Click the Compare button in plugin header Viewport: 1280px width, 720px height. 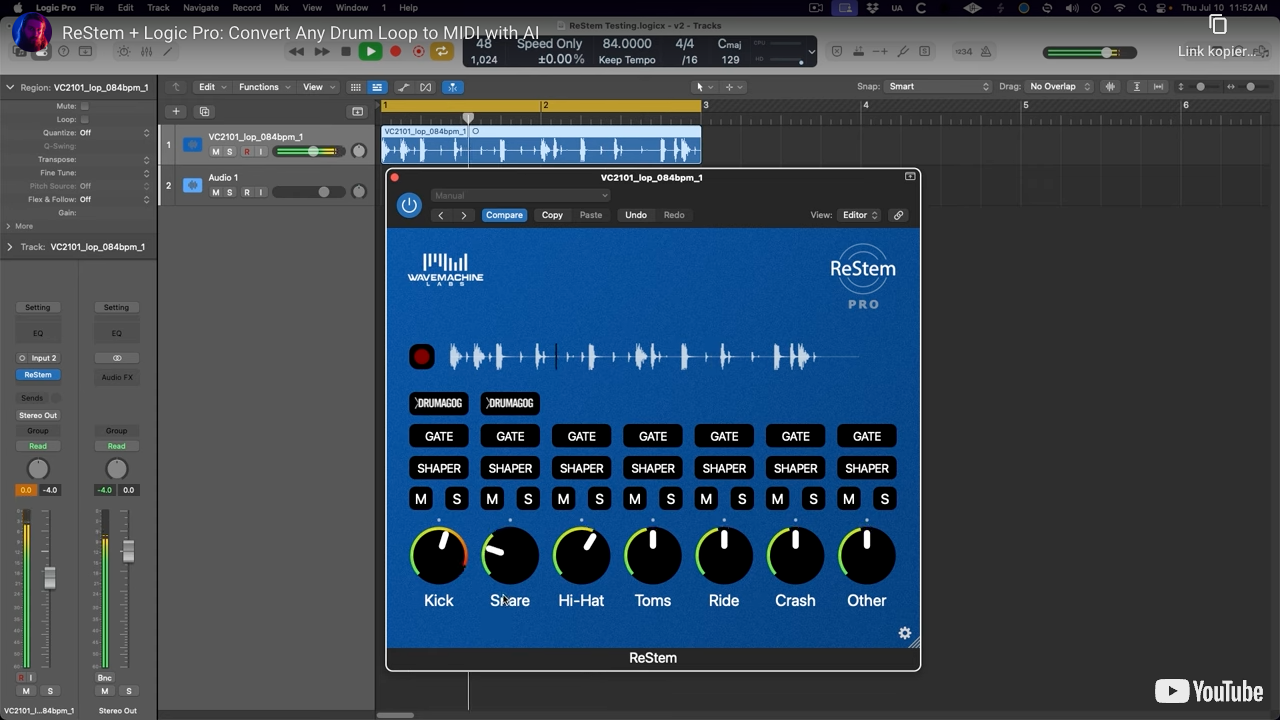[x=504, y=215]
